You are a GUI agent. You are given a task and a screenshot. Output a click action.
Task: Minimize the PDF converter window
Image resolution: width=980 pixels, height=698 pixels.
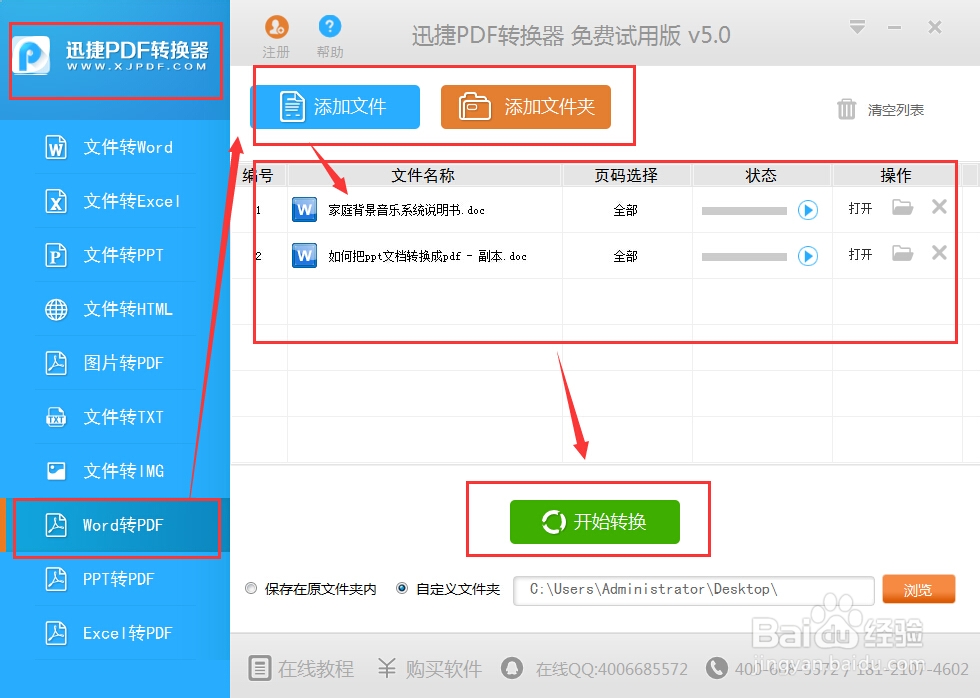point(894,27)
